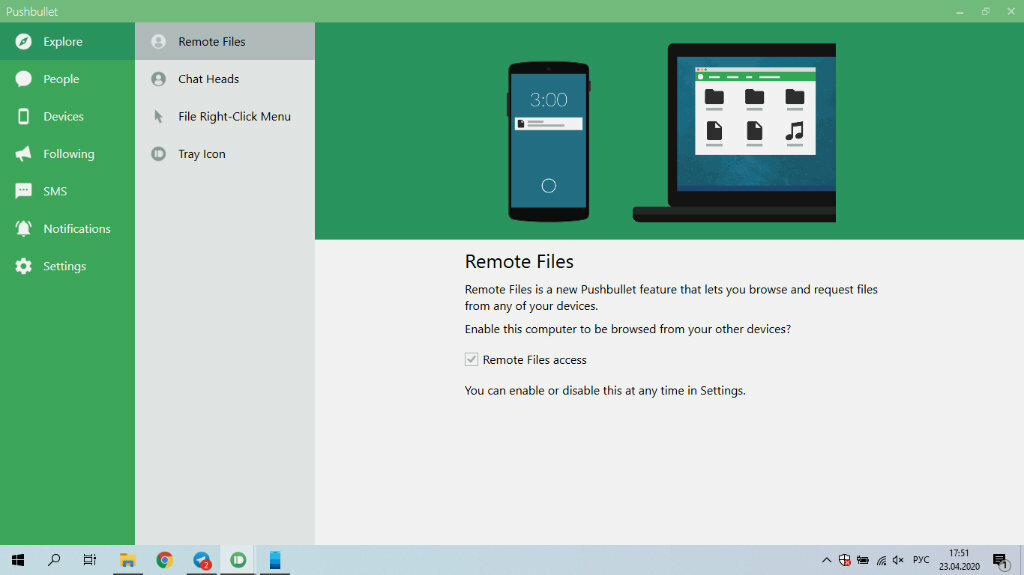Restore down the Pushbullet window
This screenshot has width=1024, height=575.
coord(985,11)
